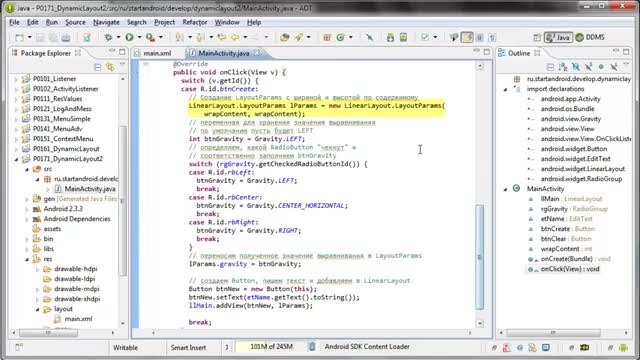This screenshot has width=640, height=360.
Task: Switch to the Java perspective
Action: click(x=558, y=38)
